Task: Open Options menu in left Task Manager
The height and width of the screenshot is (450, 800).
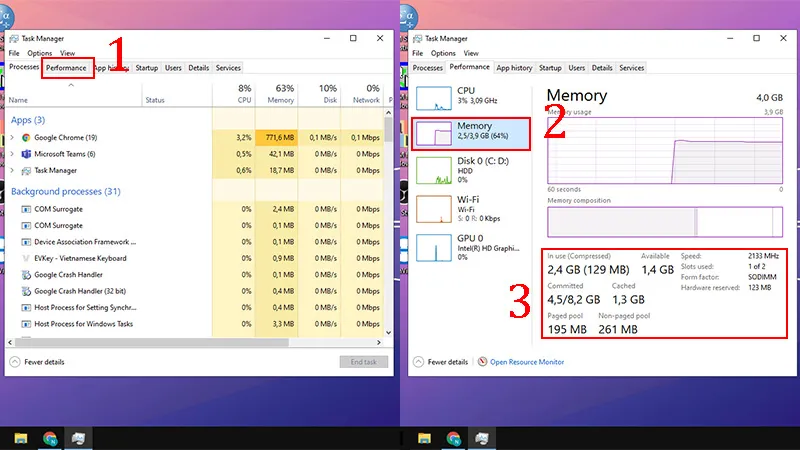Action: [40, 53]
